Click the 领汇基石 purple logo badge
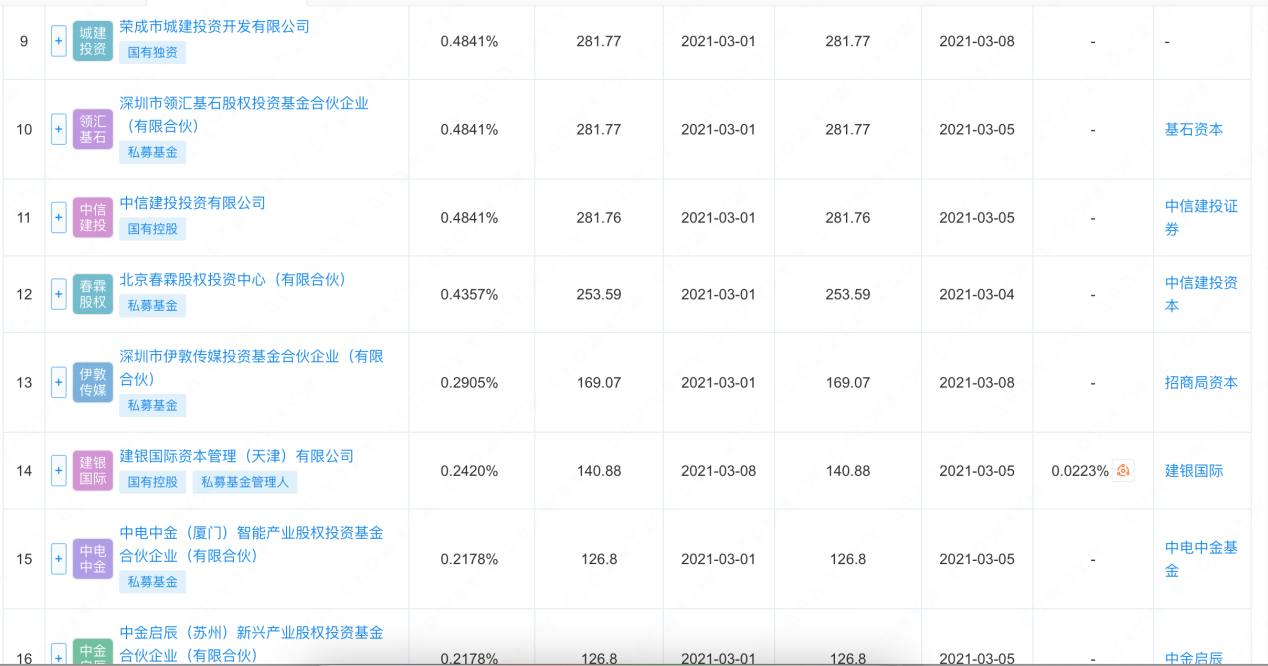This screenshot has width=1268, height=666. point(93,129)
